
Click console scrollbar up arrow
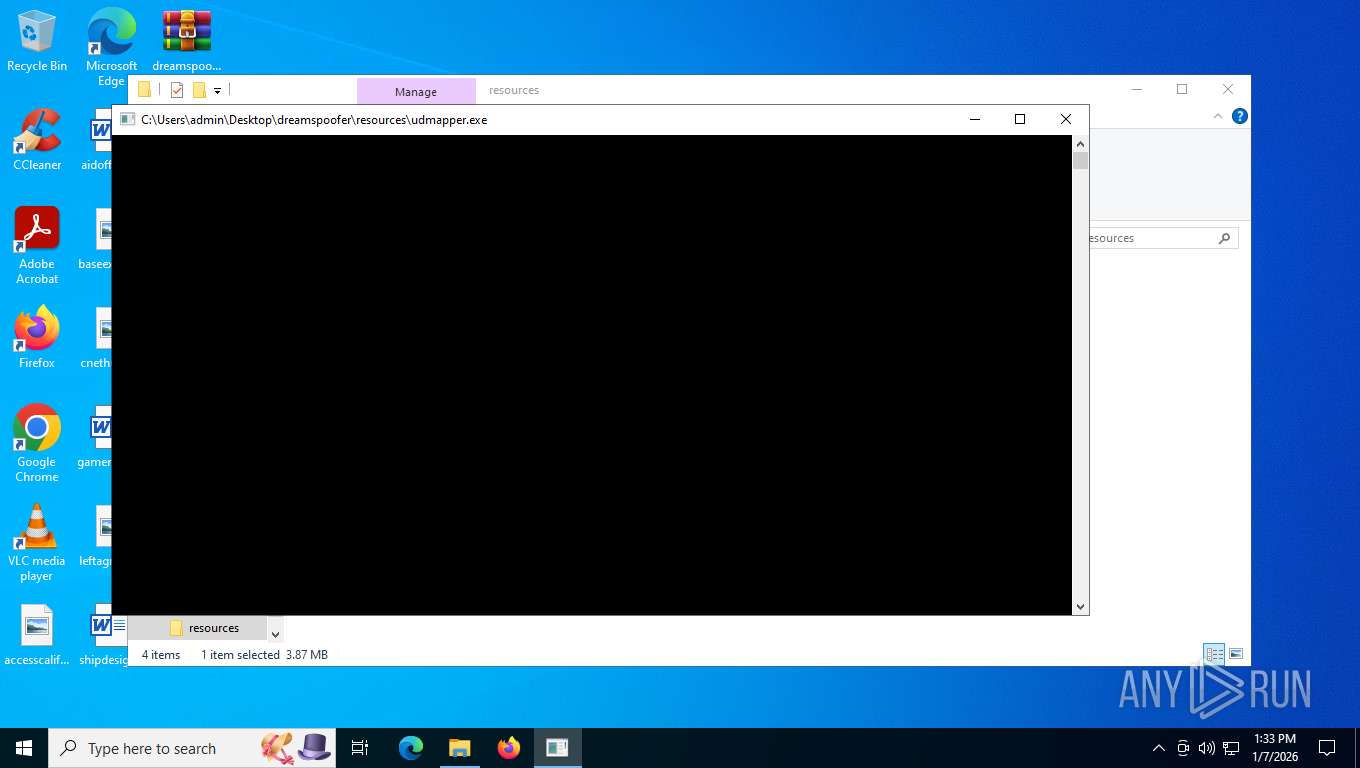[x=1080, y=143]
